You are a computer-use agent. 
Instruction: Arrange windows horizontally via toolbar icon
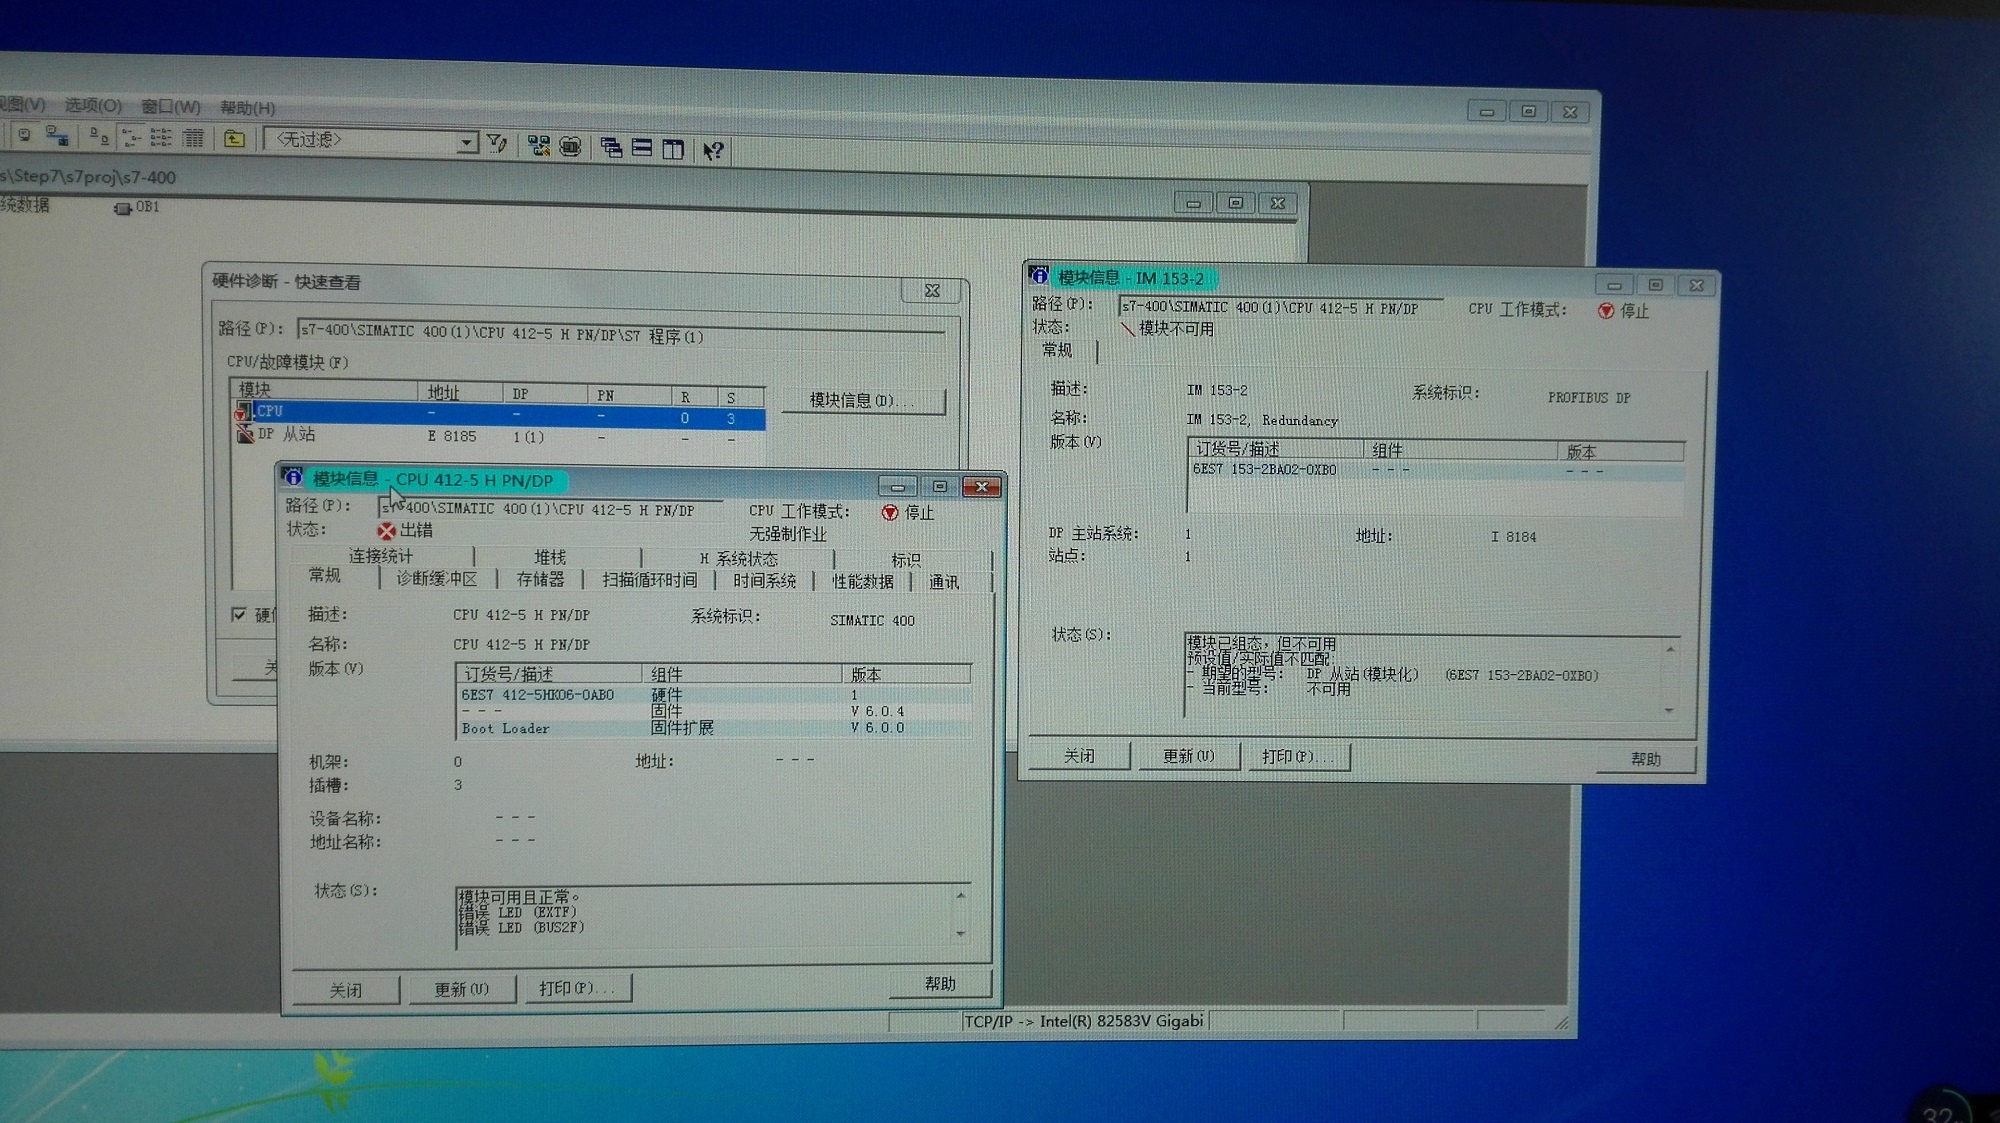642,148
